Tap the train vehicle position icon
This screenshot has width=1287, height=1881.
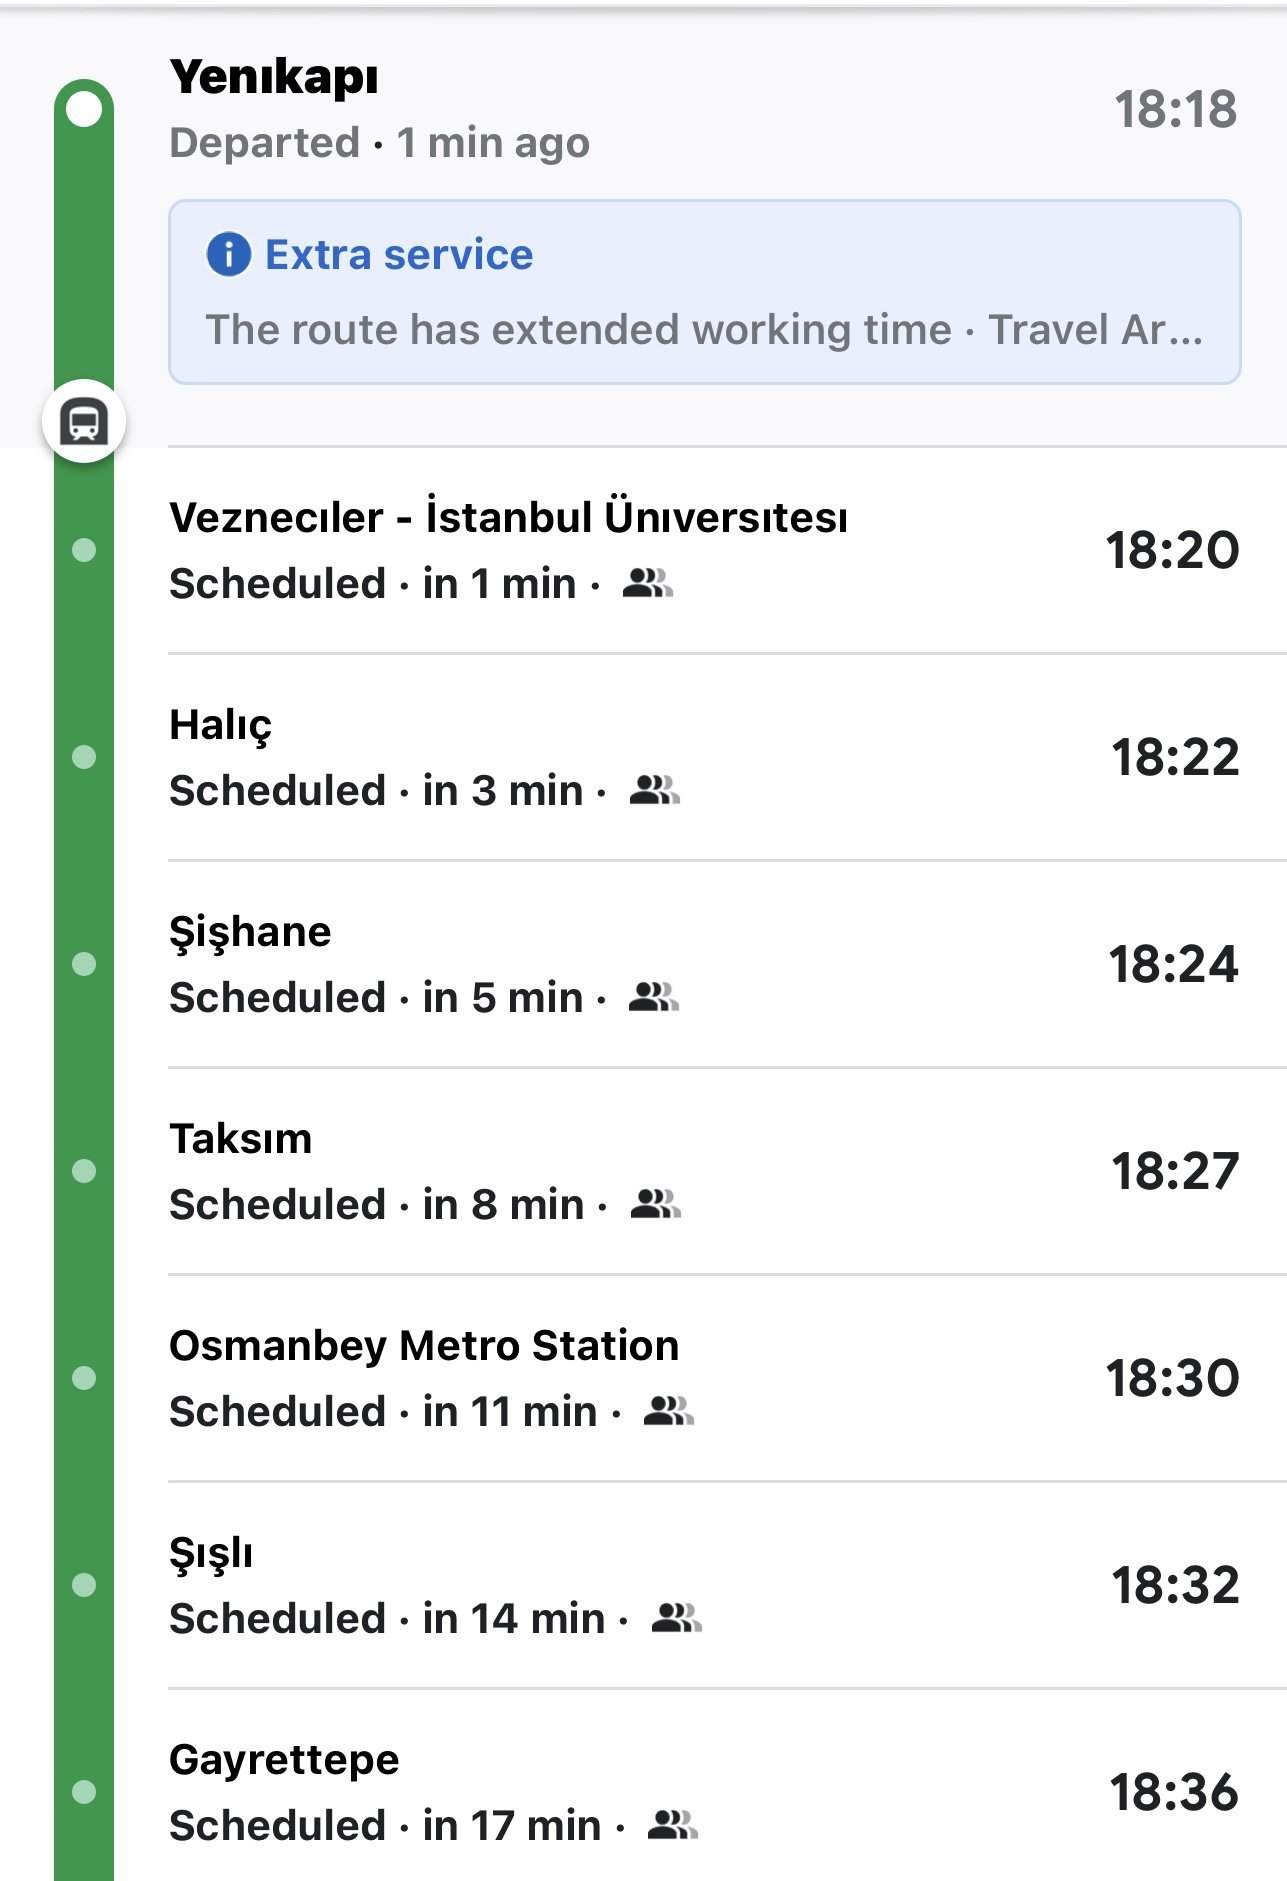point(84,421)
